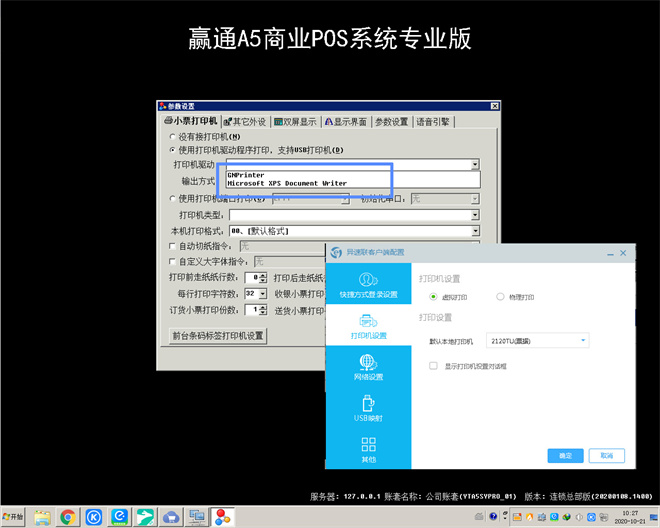Image resolution: width=660 pixels, height=528 pixels.
Task: Select 虚拟打印 radio option
Action: click(433, 297)
